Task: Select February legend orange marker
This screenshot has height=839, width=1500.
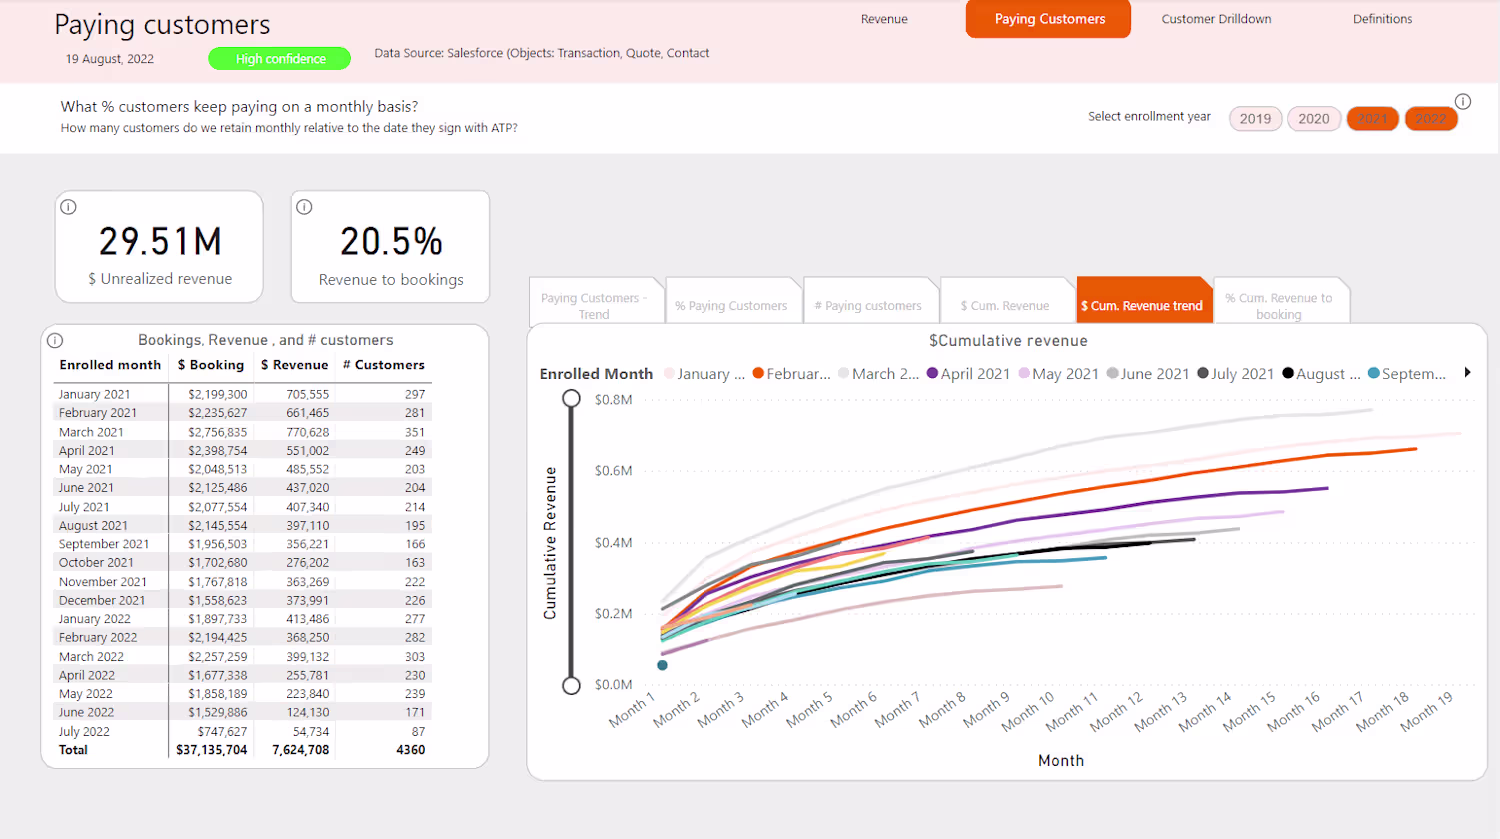Action: tap(758, 374)
